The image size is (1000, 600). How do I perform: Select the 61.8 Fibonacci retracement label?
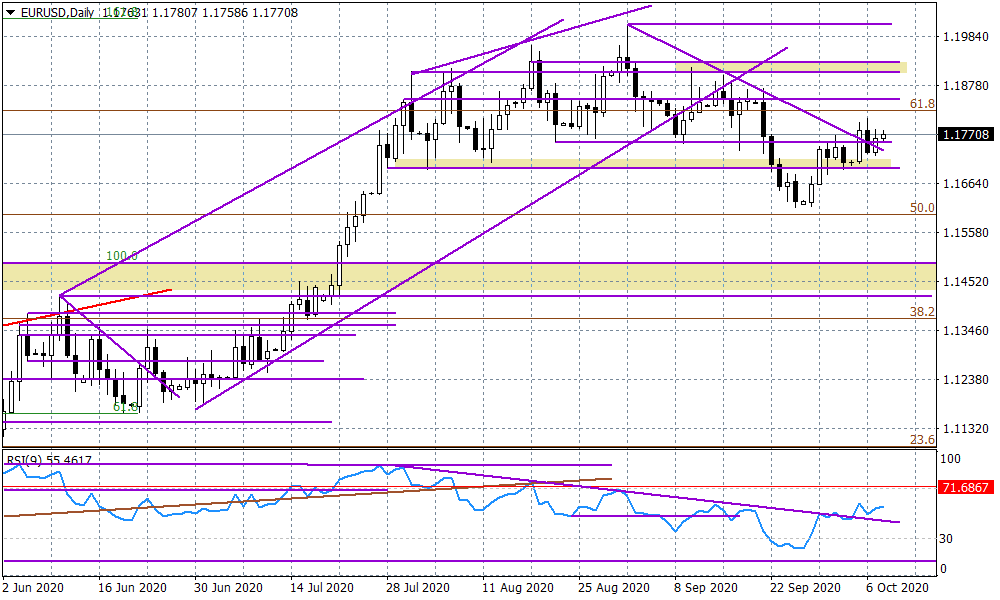tap(921, 103)
